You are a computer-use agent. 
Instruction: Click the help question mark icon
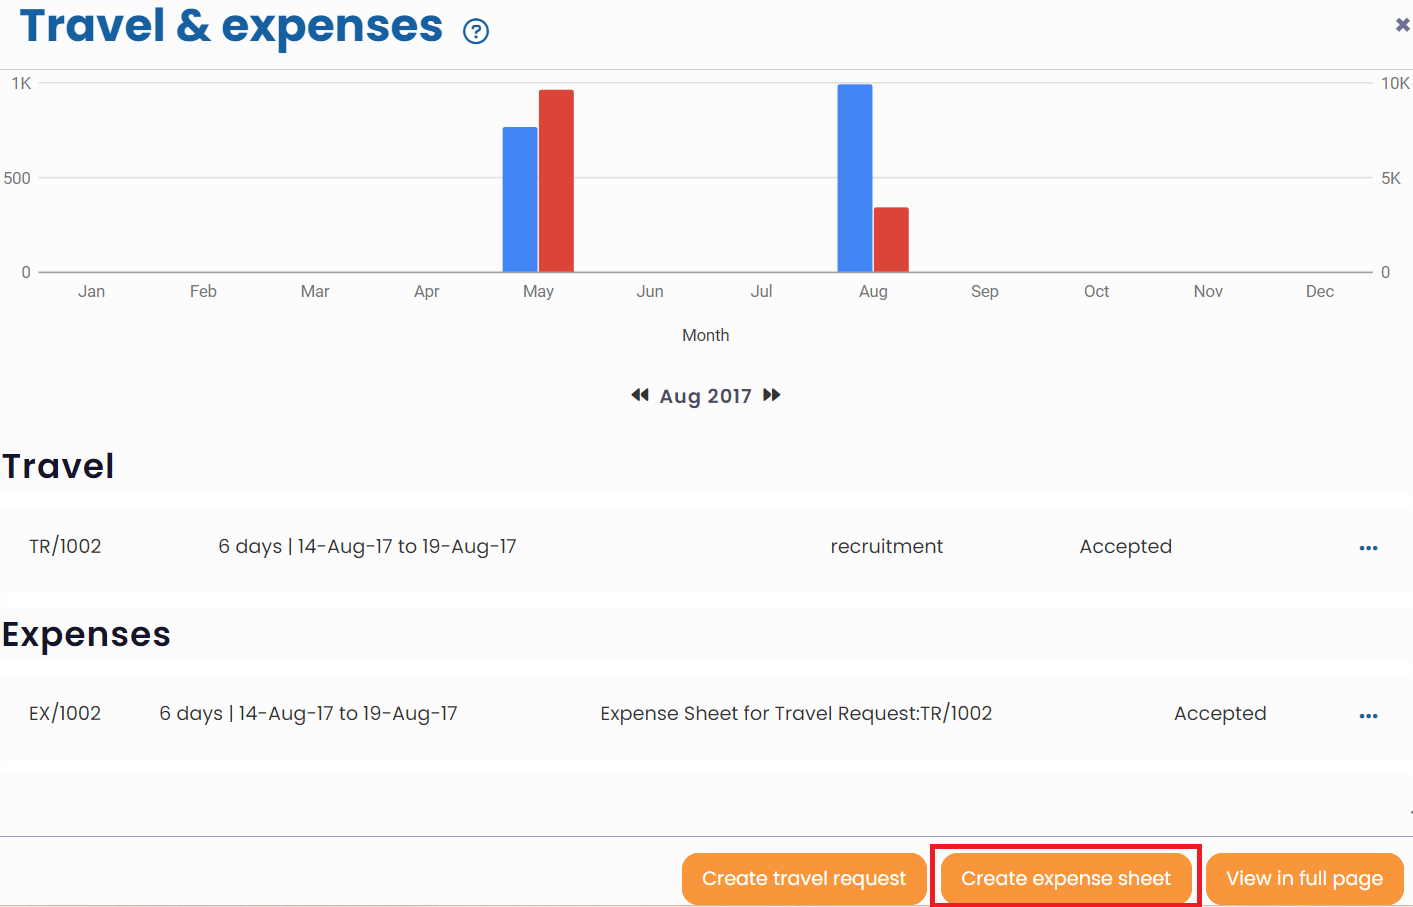click(476, 32)
